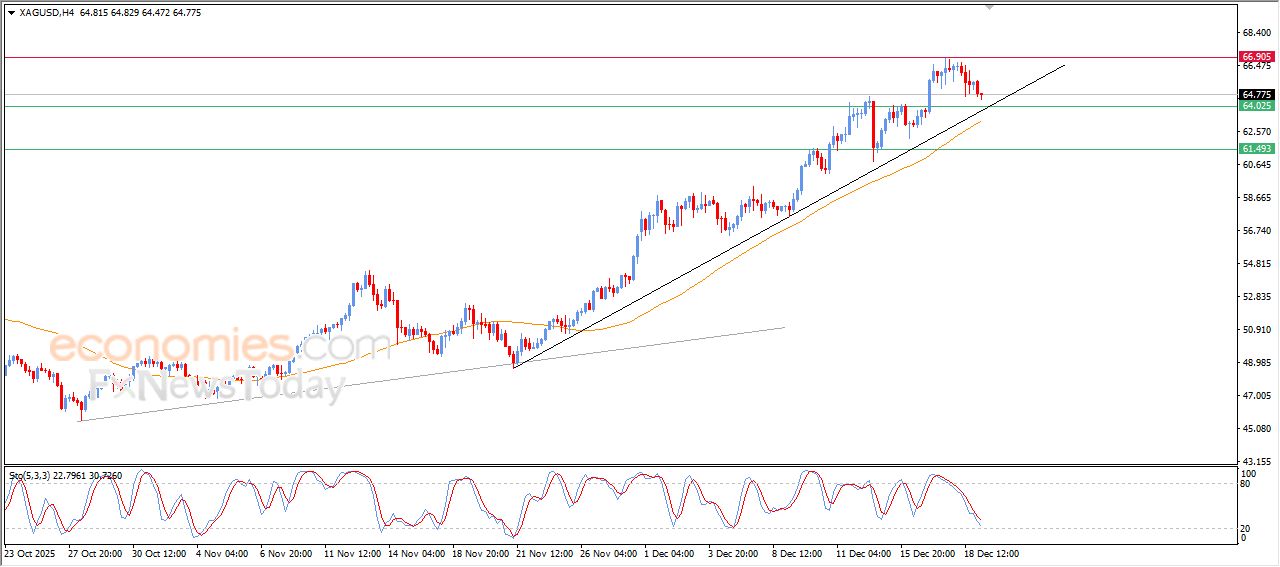The image size is (1280, 567).
Task: Click the green 61.493 price label
Action: pyautogui.click(x=1255, y=149)
